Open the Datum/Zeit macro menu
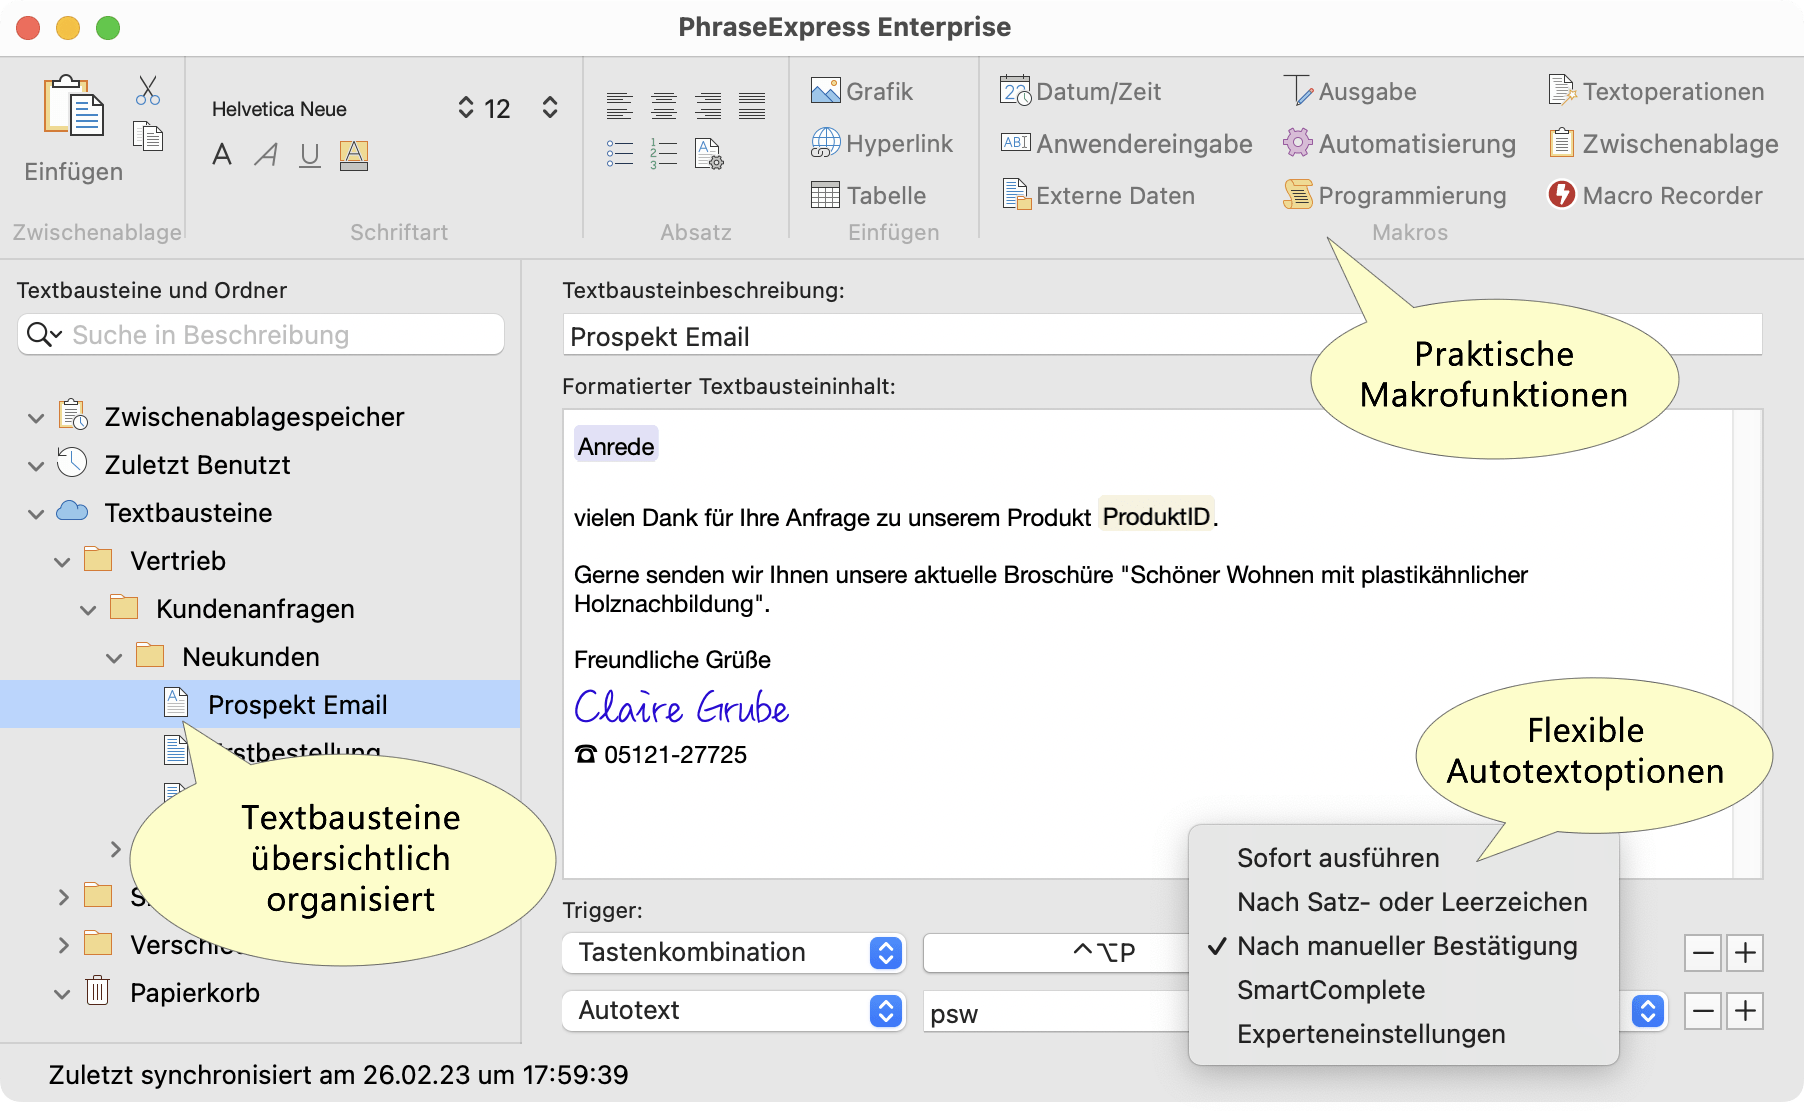 [1080, 91]
